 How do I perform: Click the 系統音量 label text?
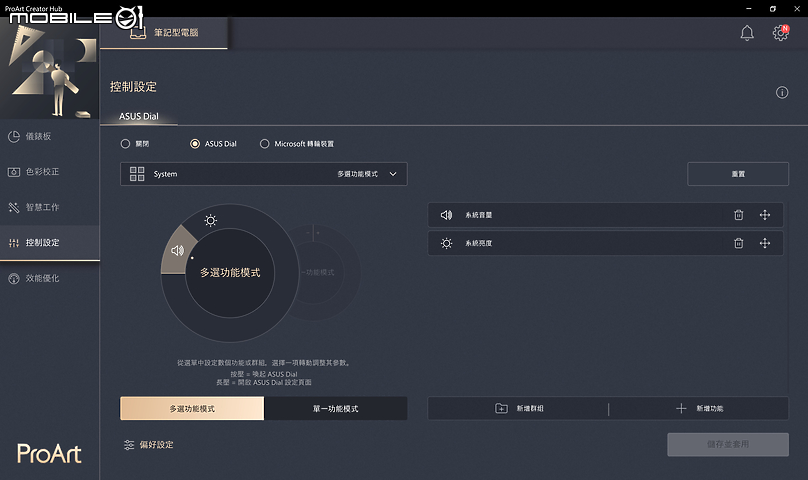[x=478, y=215]
